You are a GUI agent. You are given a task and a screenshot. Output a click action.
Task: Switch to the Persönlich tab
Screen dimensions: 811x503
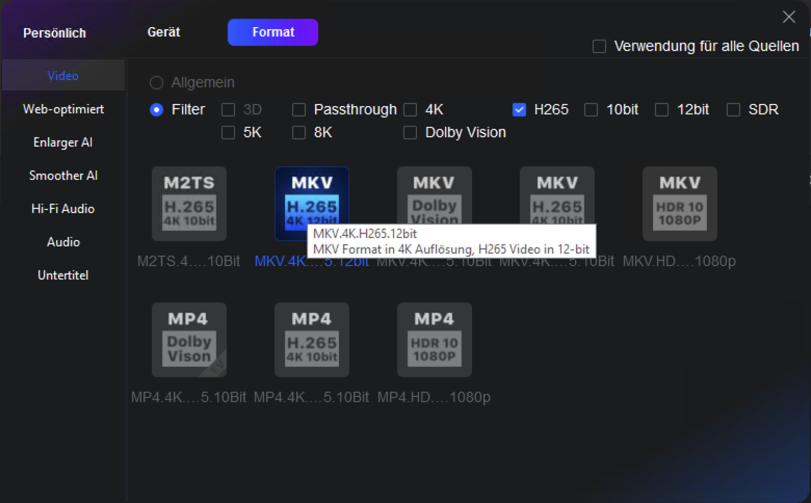(54, 33)
